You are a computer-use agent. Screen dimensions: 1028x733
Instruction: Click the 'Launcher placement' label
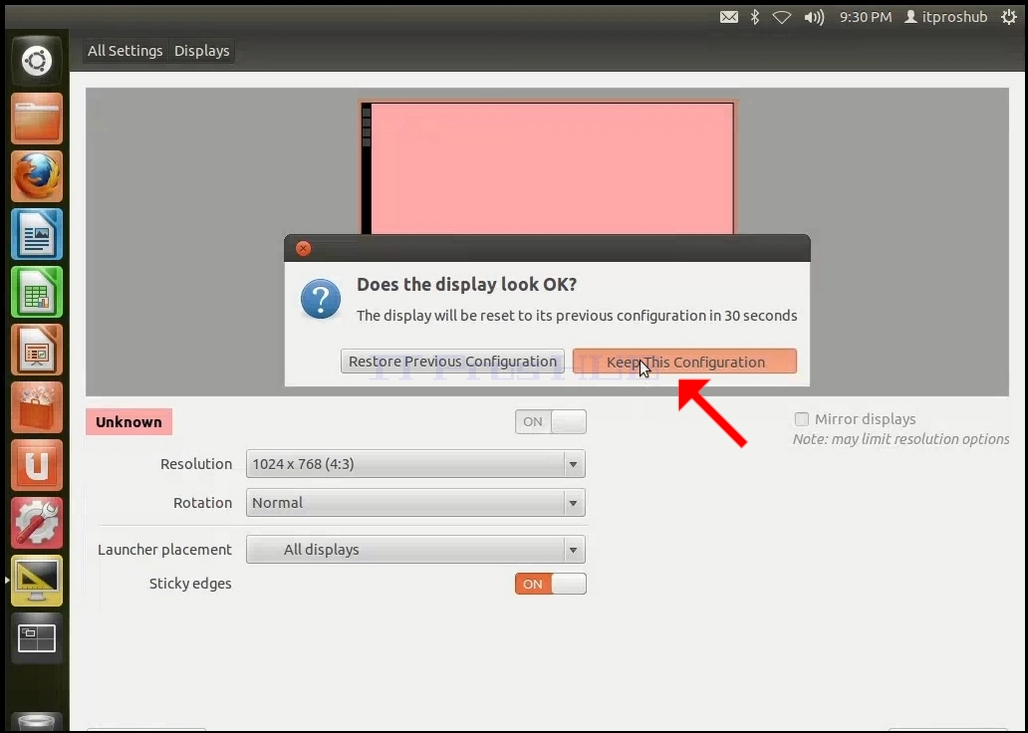coord(165,549)
